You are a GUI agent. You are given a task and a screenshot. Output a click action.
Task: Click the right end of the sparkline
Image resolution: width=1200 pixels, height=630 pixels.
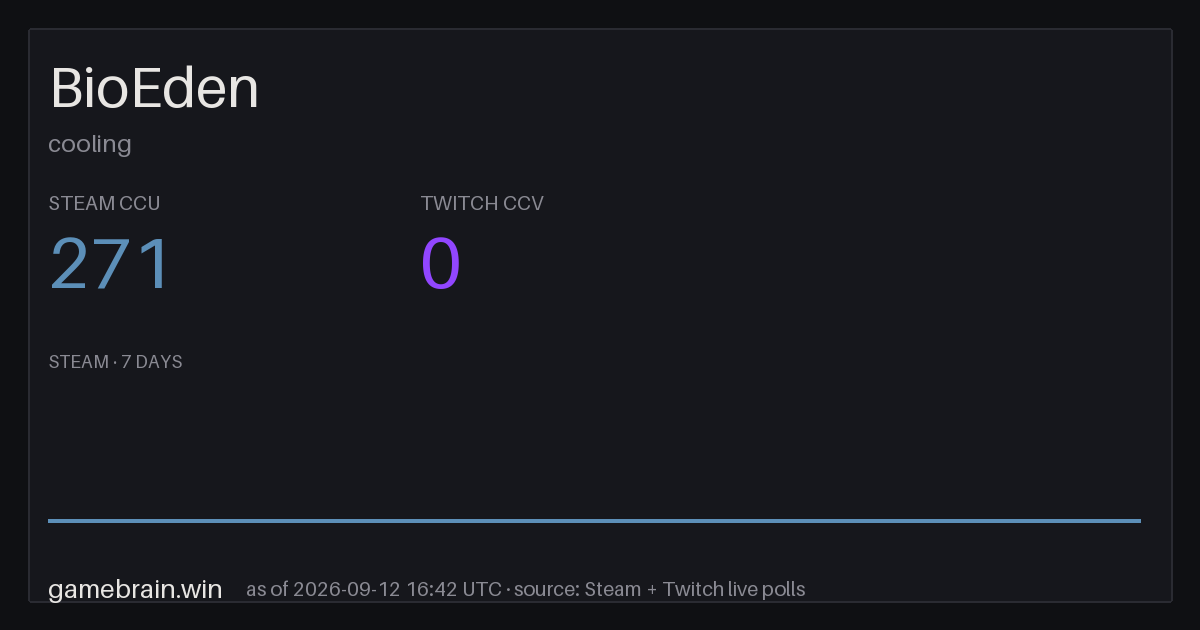click(1139, 520)
